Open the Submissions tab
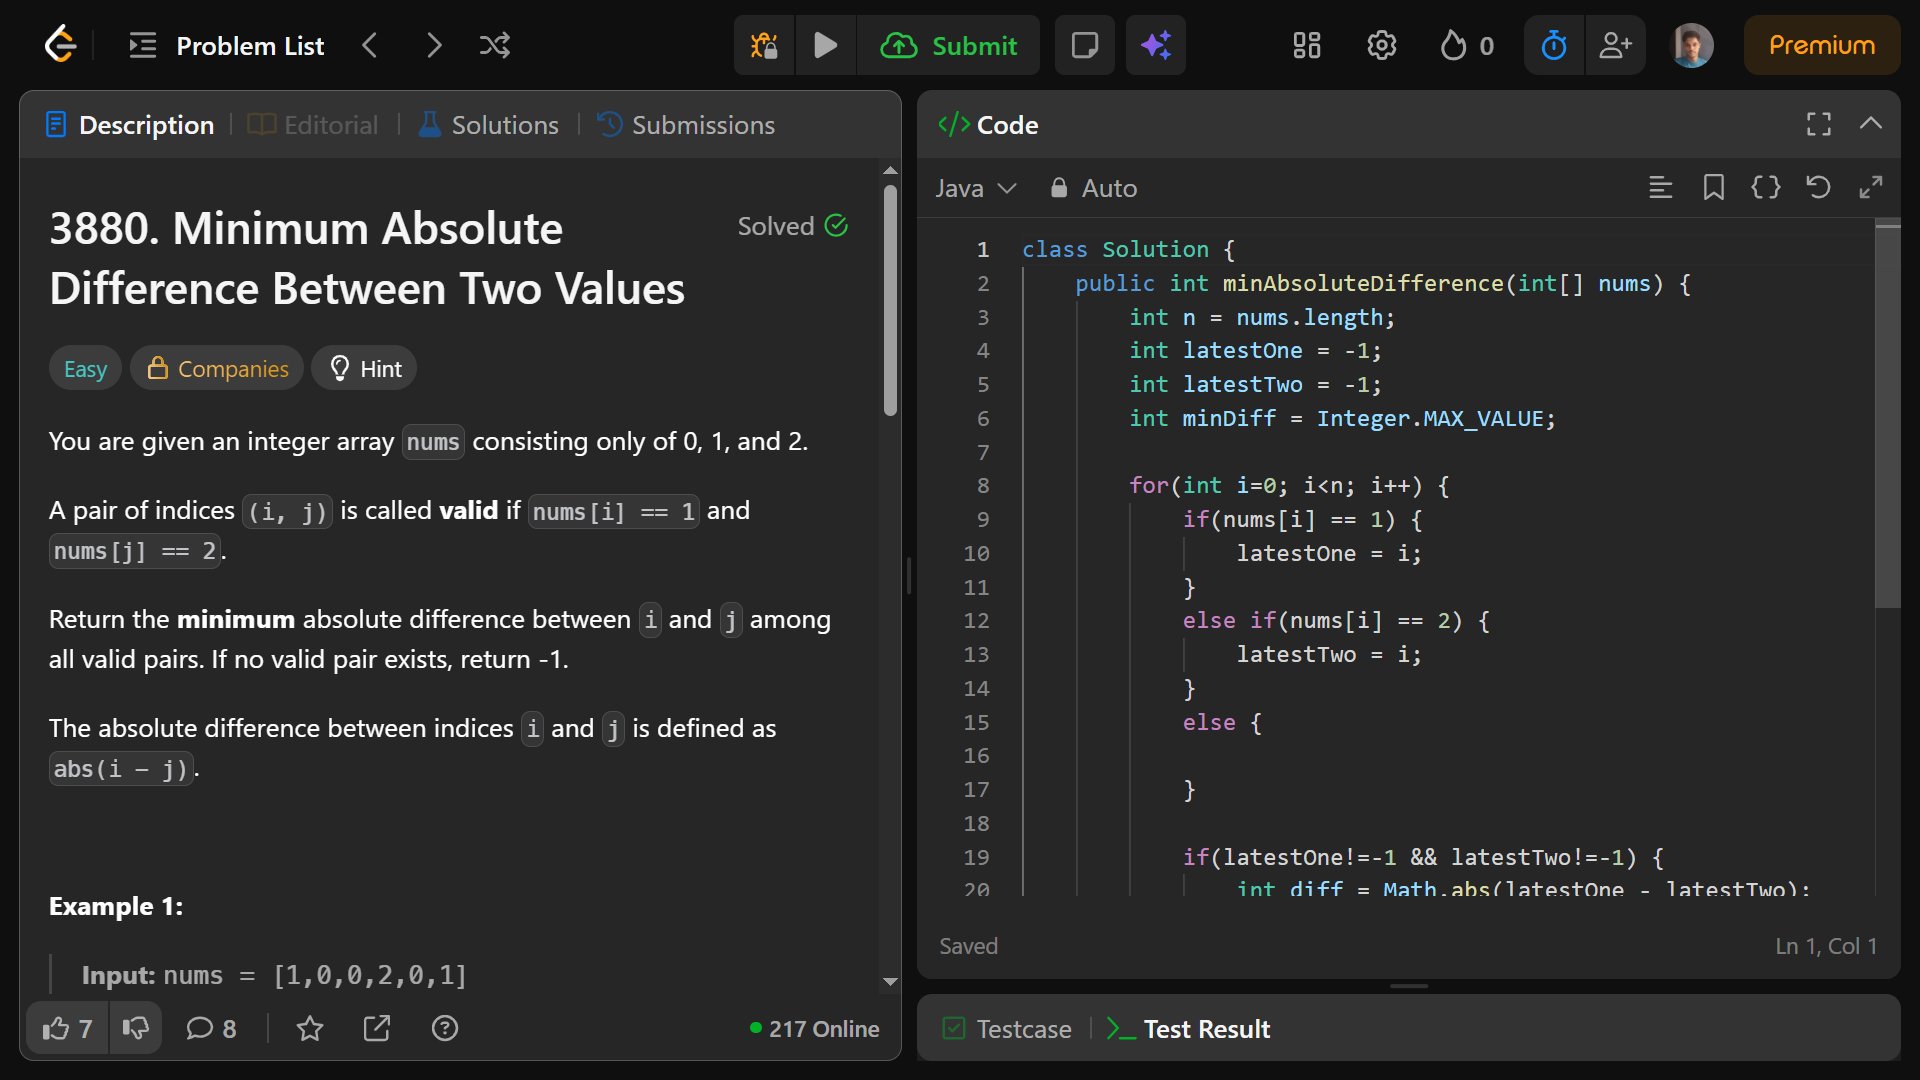This screenshot has height=1080, width=1920. (x=686, y=125)
